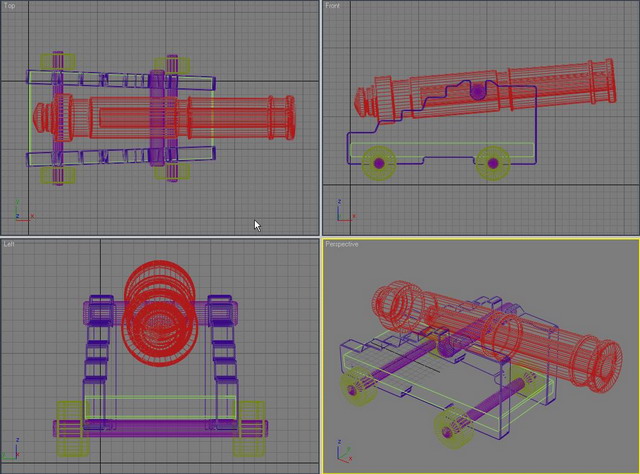
Task: Click the axis gizmo in Perspective viewport
Action: (344, 451)
